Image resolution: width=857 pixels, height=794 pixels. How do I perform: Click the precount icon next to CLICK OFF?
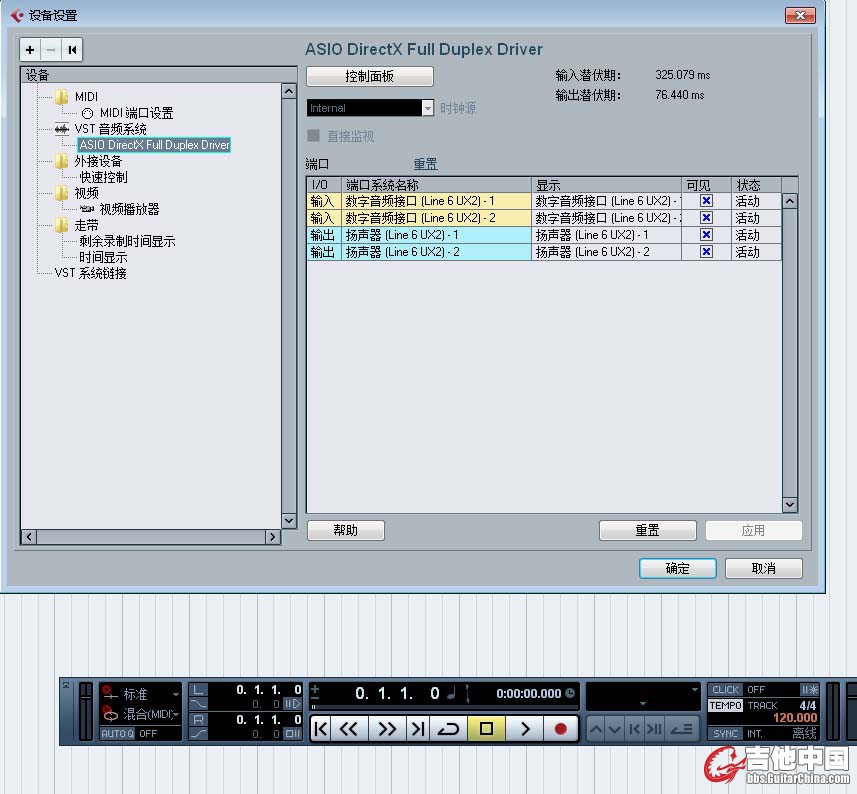point(809,690)
